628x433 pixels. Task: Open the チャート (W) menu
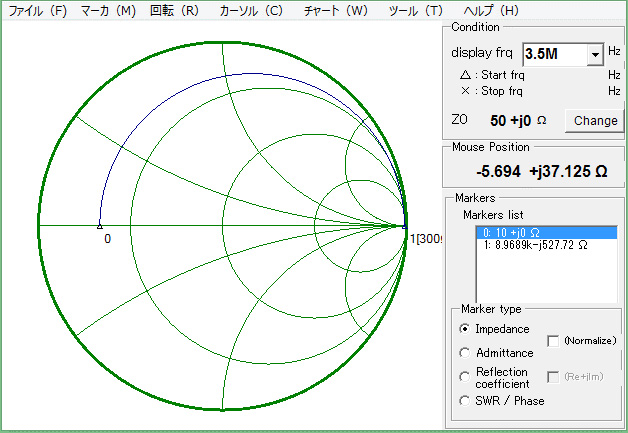(336, 11)
